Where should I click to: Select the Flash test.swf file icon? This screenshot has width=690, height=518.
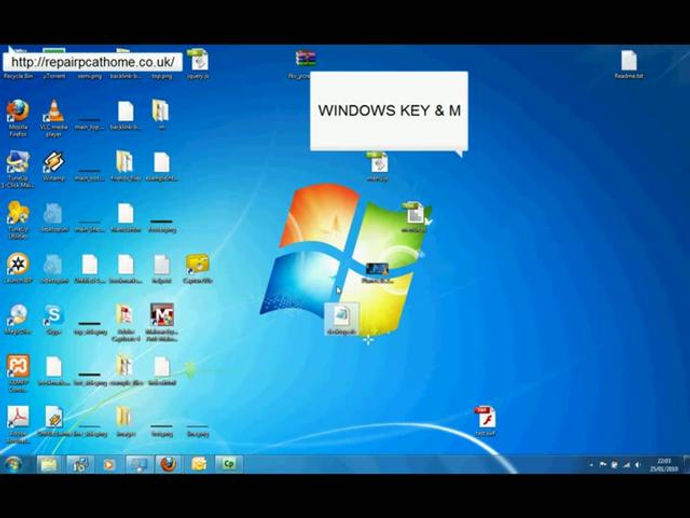(x=485, y=421)
